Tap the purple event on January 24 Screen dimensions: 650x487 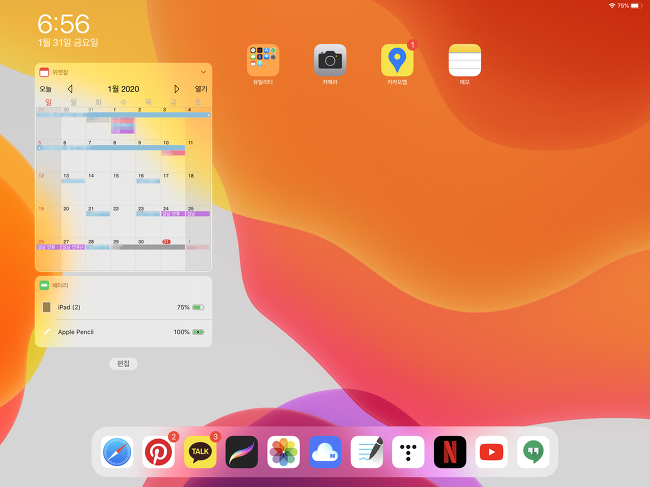click(173, 214)
